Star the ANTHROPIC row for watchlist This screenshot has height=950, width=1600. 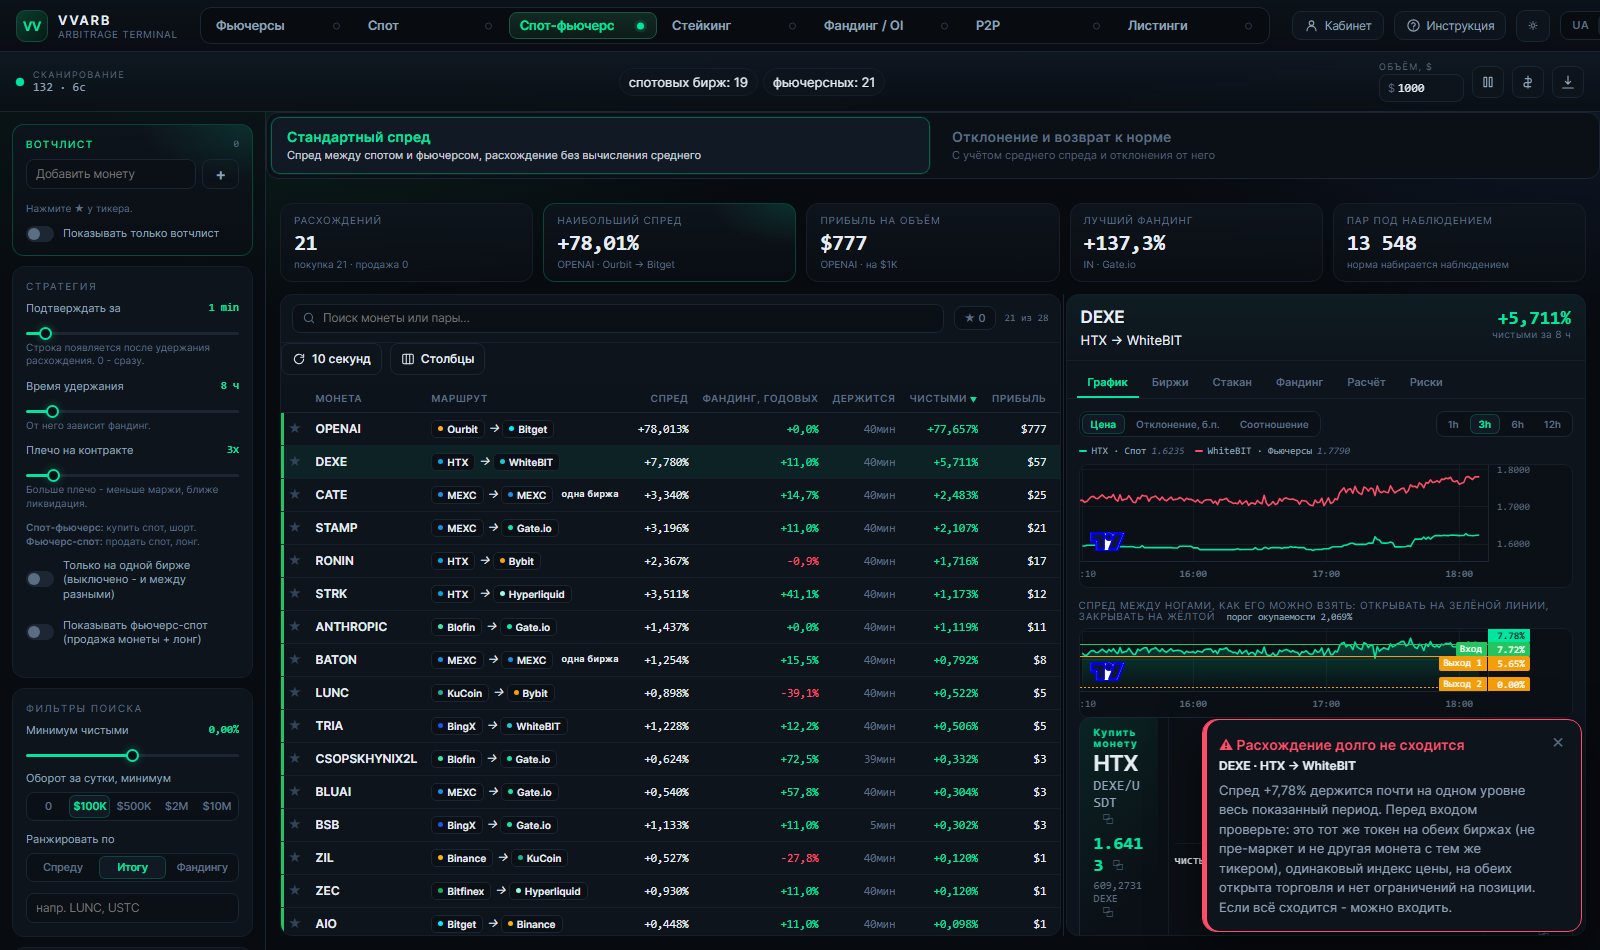click(295, 627)
